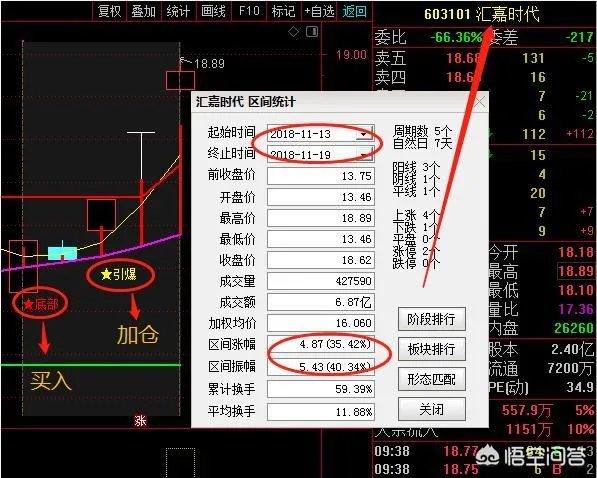Click the 前收盘价 field showing 13.75
597x478 pixels.
click(321, 176)
